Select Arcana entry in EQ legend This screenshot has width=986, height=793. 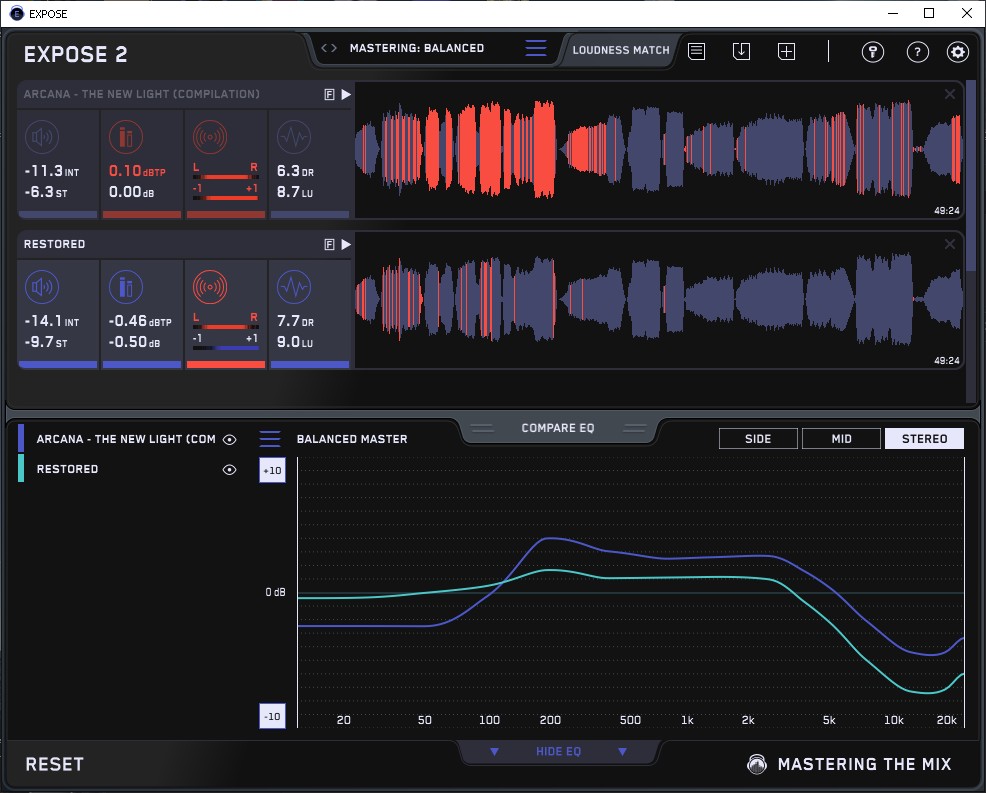[126, 439]
